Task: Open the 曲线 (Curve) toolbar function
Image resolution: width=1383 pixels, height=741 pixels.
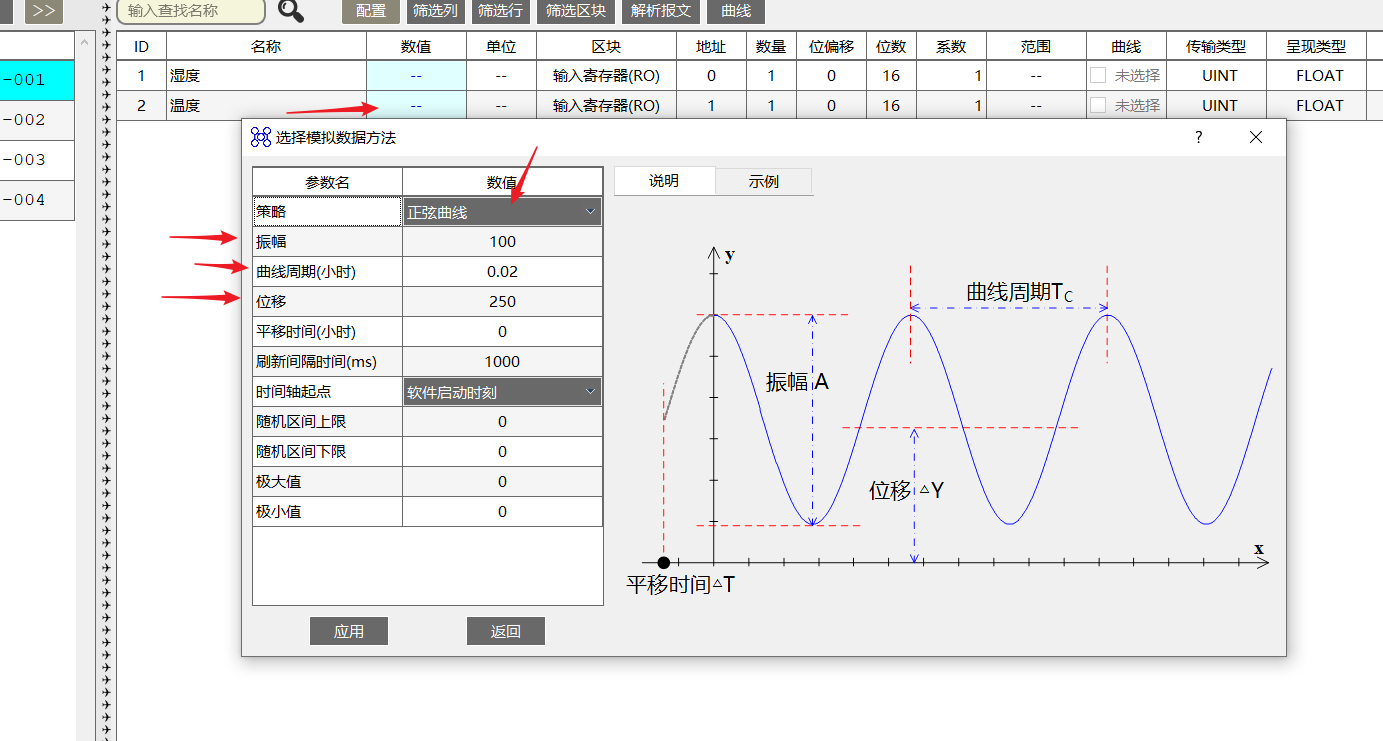Action: 735,11
